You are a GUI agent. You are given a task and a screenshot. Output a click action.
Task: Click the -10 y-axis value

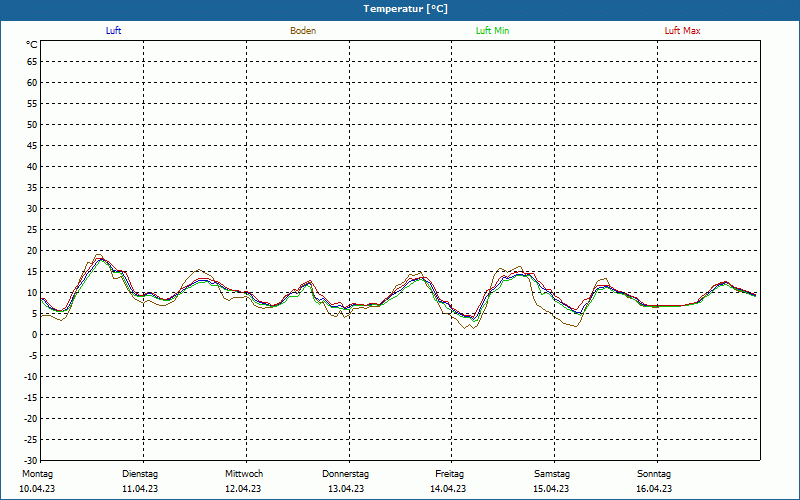click(31, 377)
